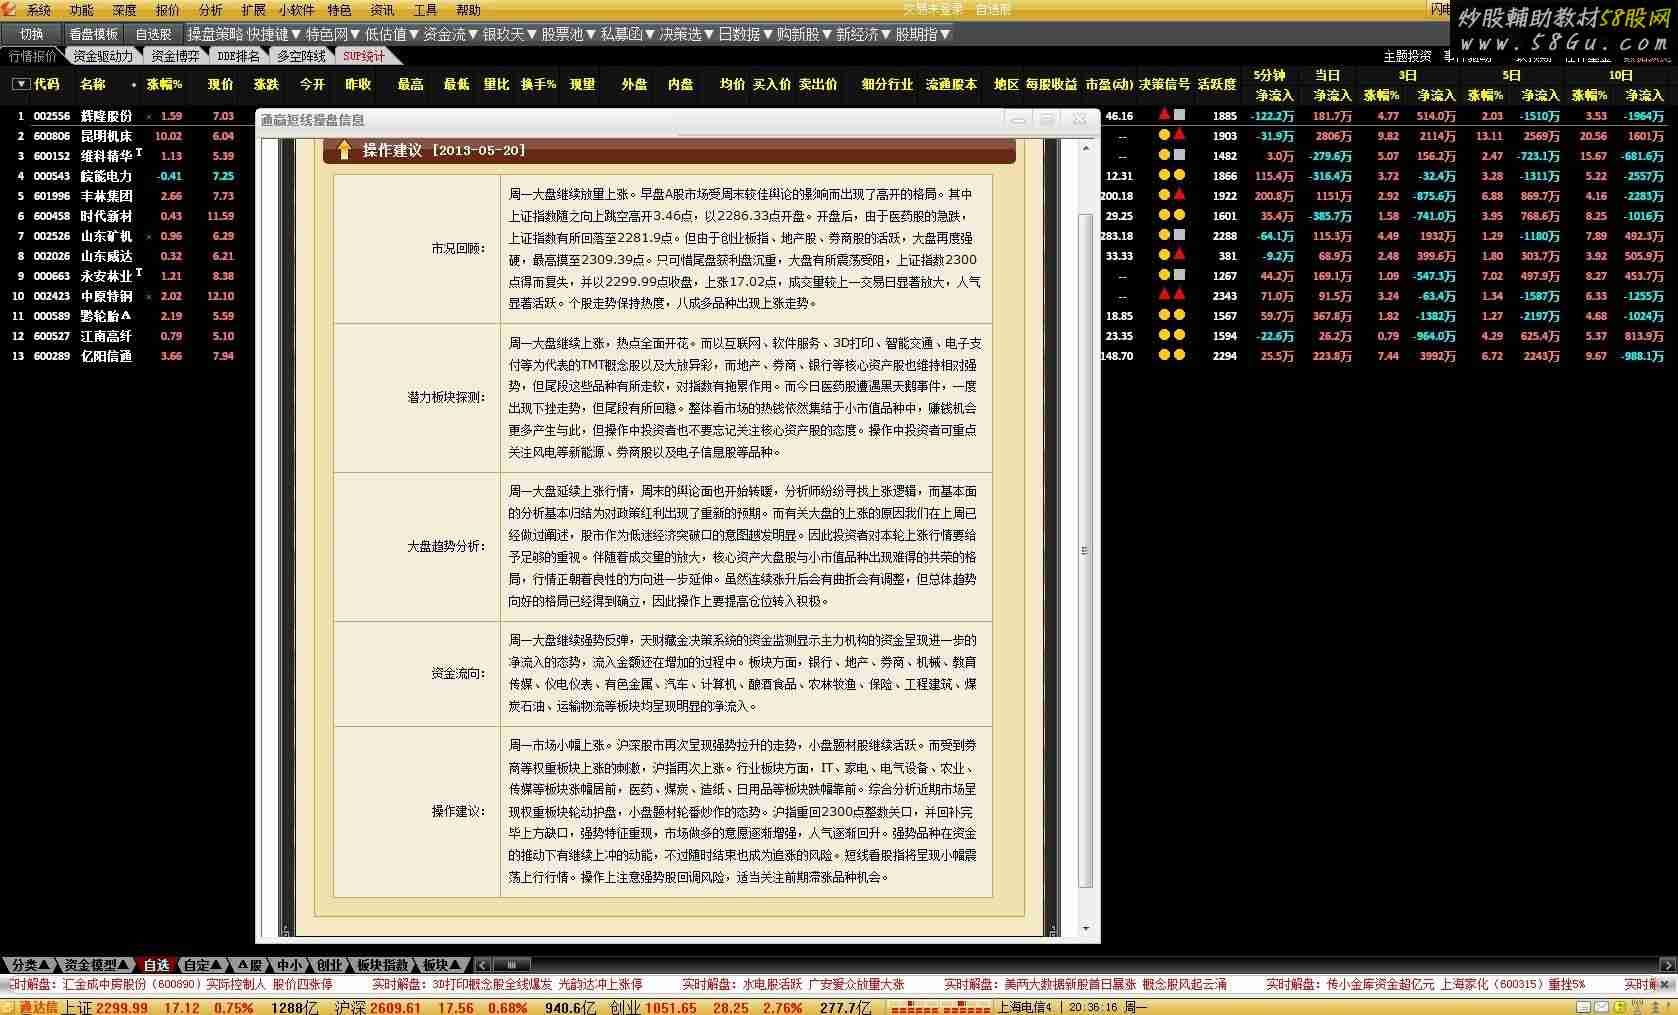
Task: Open the SUP统计 tab
Action: (x=364, y=56)
